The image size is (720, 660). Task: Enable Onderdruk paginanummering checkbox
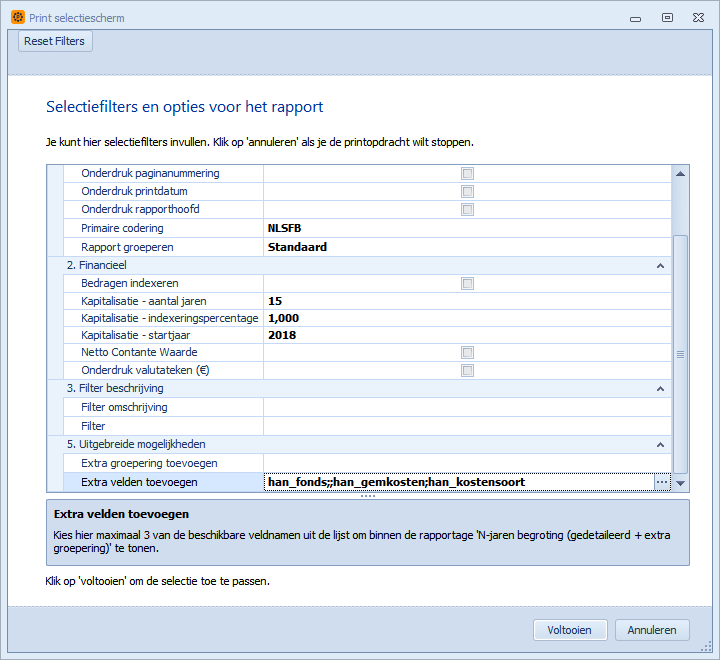(x=467, y=173)
